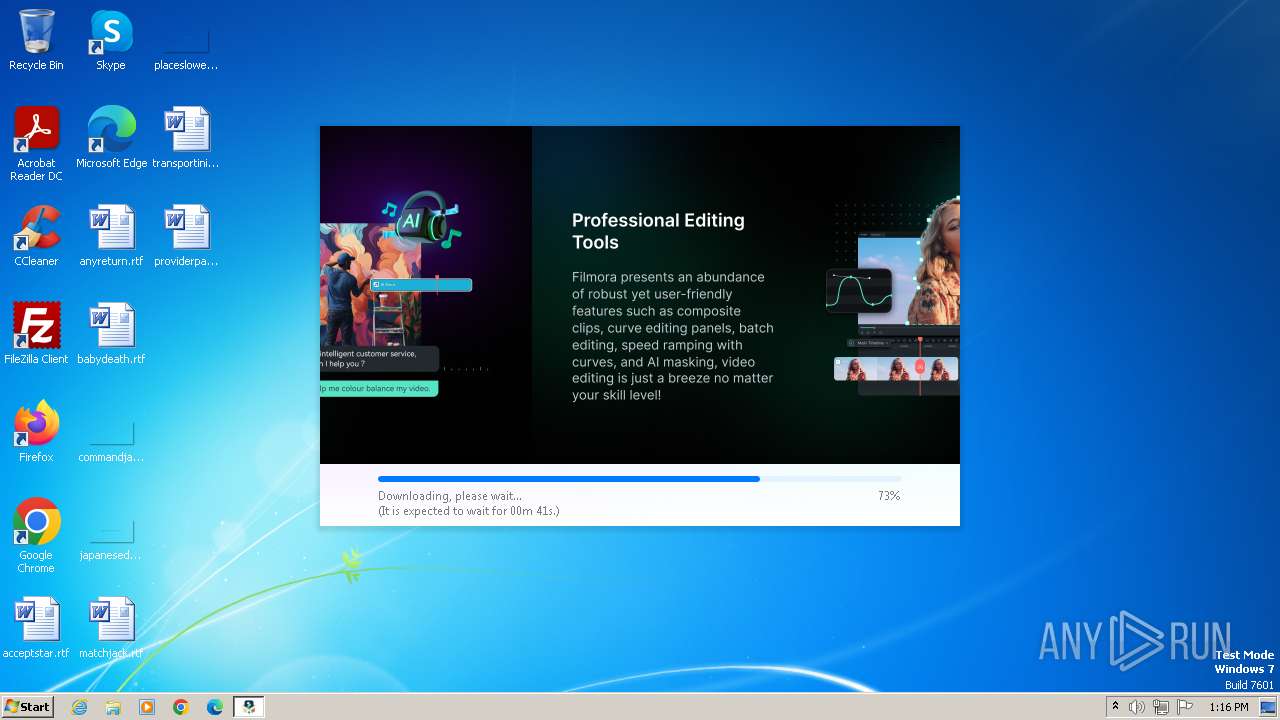
Task: Click the Show desktop button
Action: coord(1268,707)
